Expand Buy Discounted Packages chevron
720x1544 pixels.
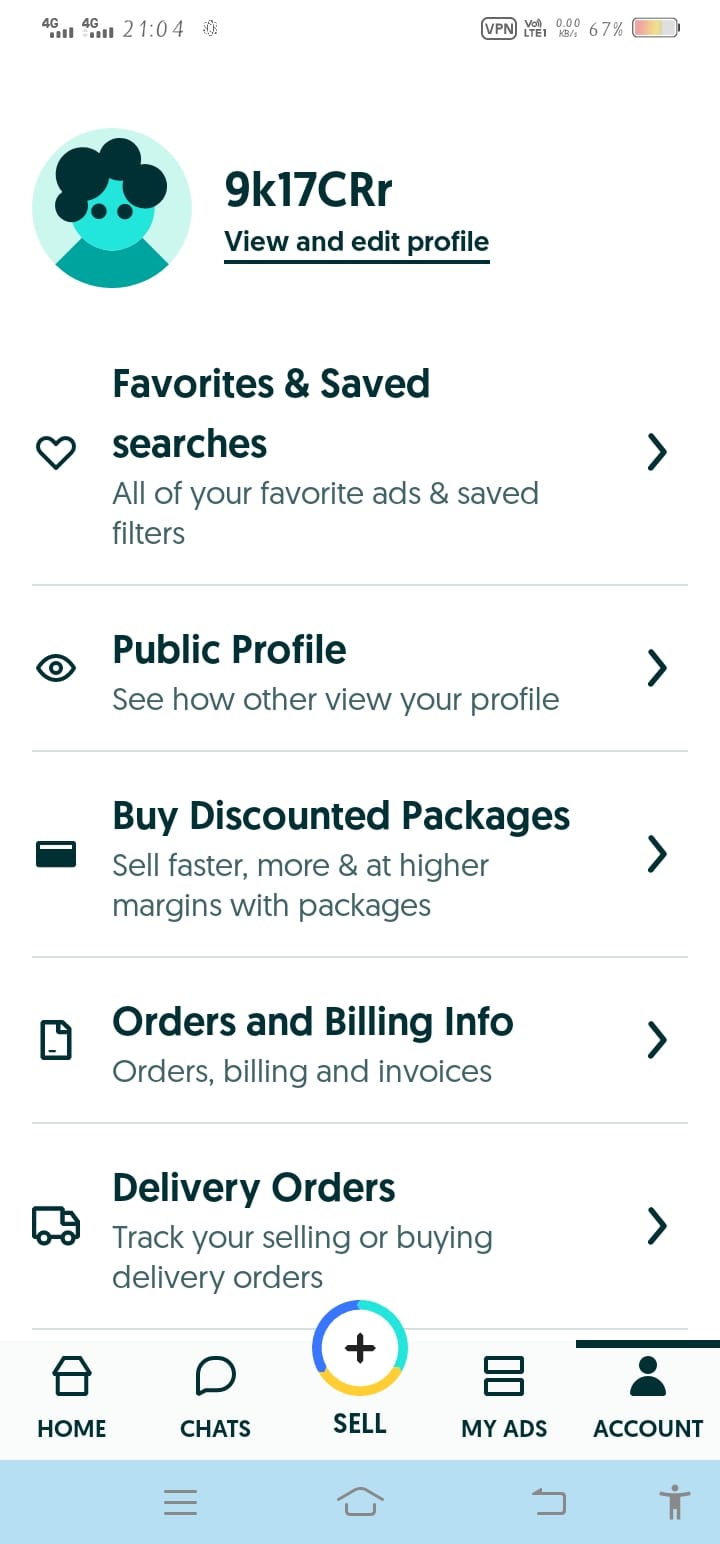657,854
